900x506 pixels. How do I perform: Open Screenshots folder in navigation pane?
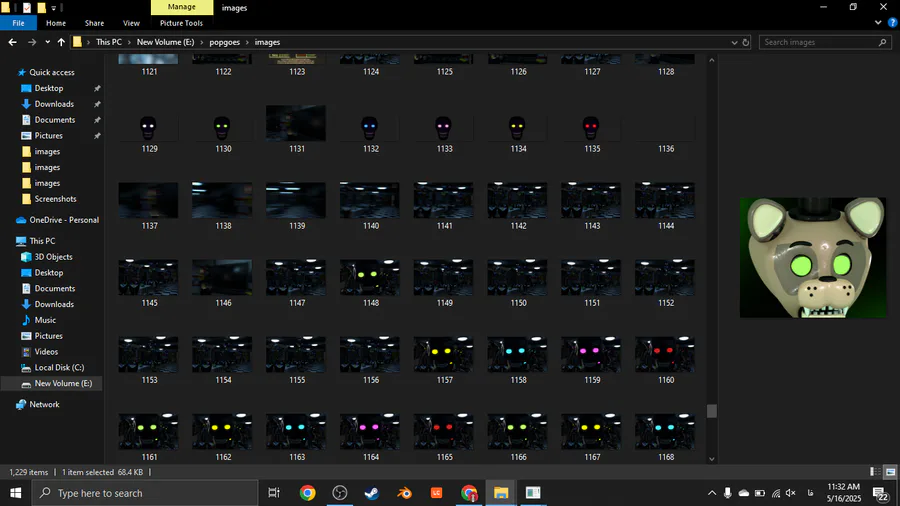(x=55, y=199)
